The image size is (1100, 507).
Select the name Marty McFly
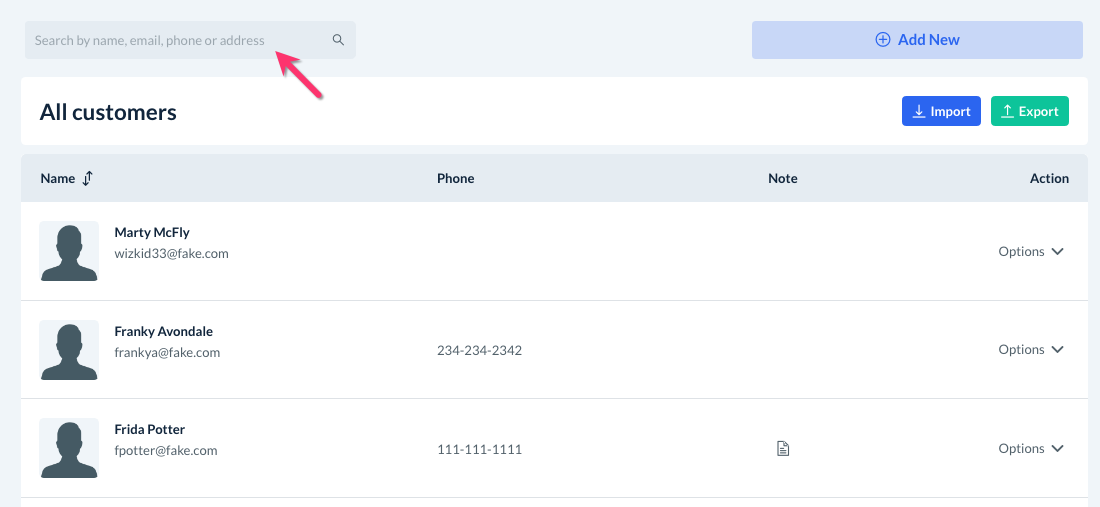coord(152,232)
